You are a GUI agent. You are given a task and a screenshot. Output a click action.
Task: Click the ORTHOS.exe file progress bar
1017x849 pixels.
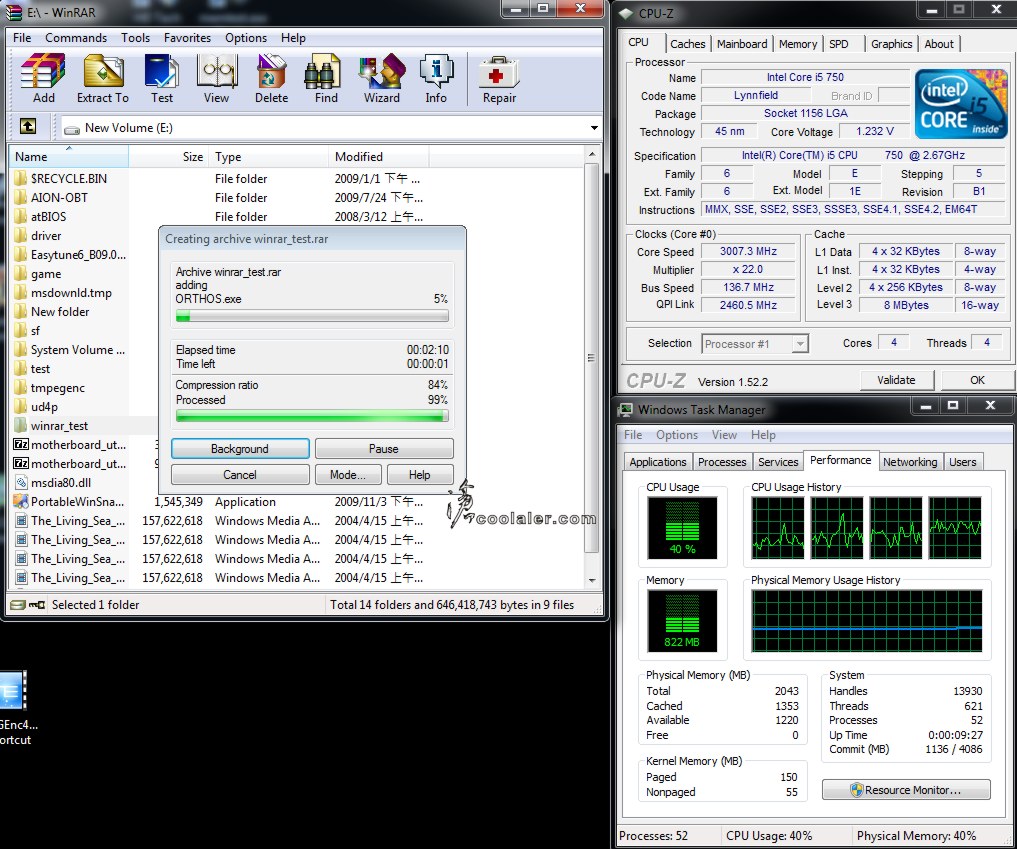coord(312,316)
